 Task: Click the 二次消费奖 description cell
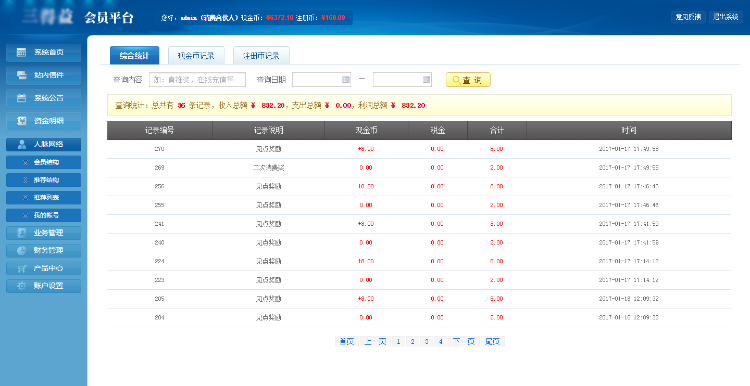click(x=268, y=168)
